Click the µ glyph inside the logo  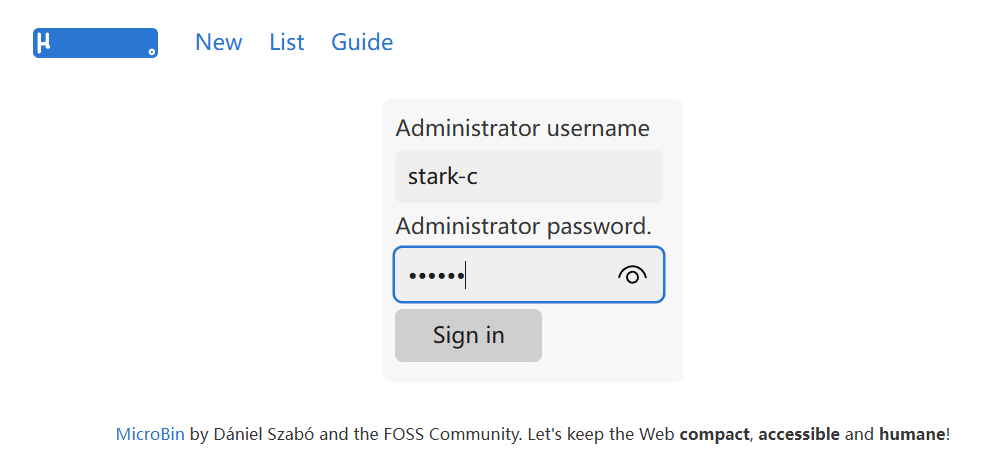[x=43, y=42]
